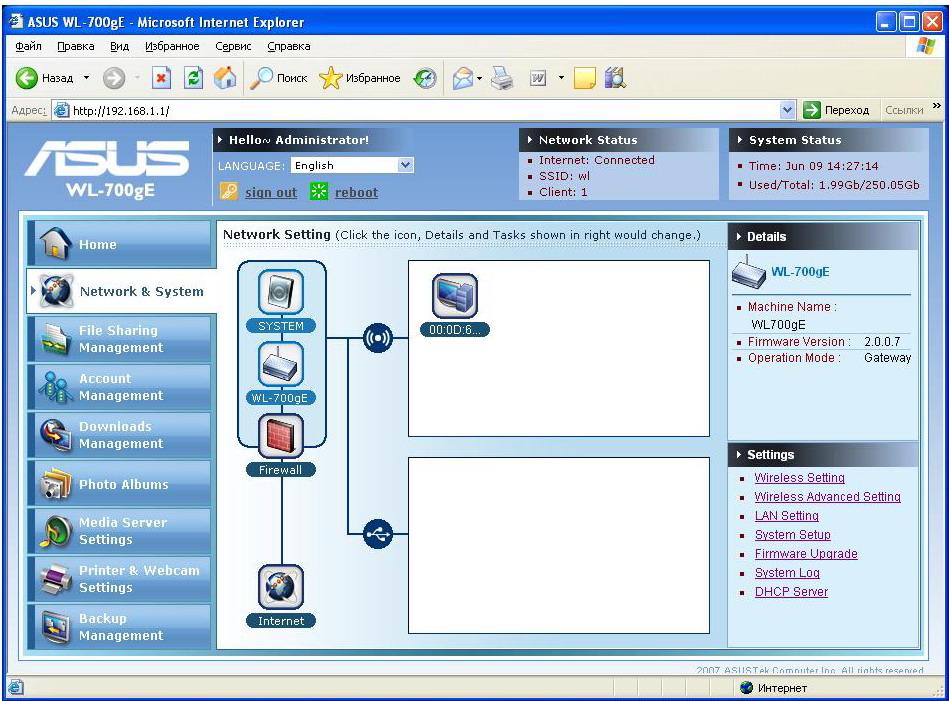Click the Home house icon in sidebar
The width and height of the screenshot is (949, 701).
point(55,243)
